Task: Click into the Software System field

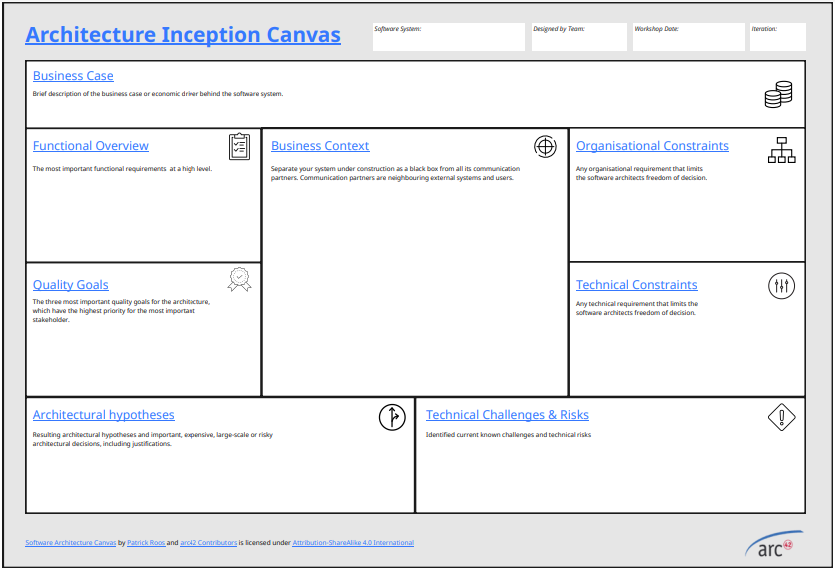Action: tap(449, 37)
